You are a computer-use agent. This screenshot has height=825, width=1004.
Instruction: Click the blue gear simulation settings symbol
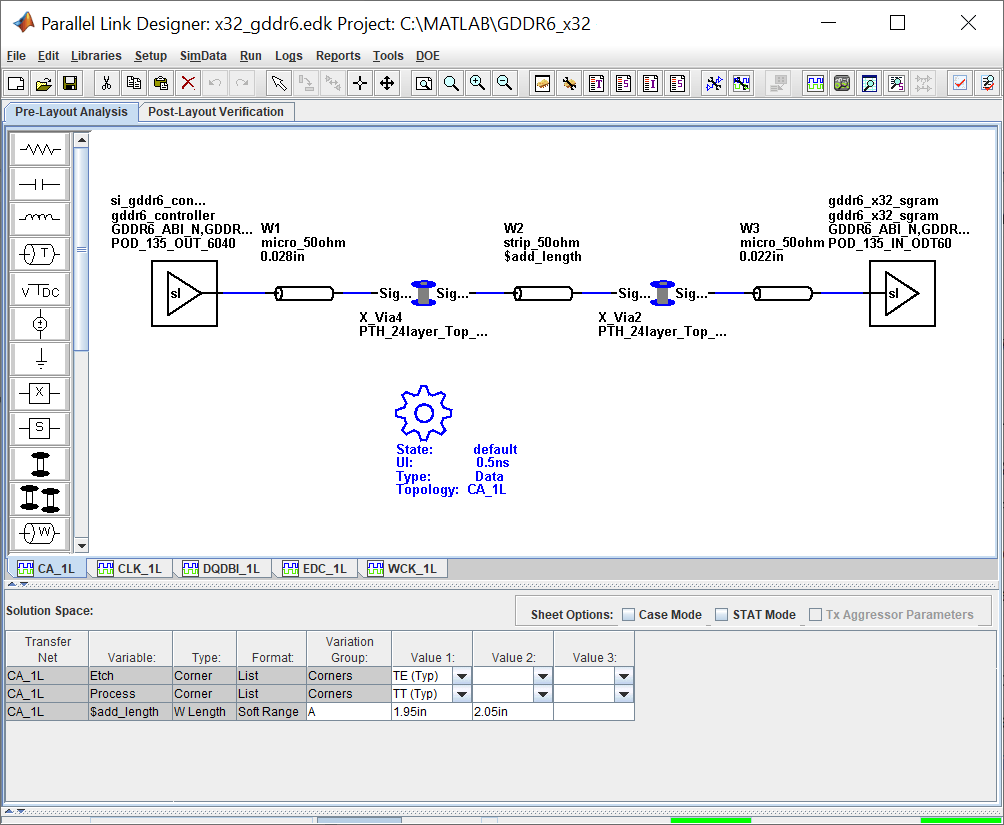423,412
